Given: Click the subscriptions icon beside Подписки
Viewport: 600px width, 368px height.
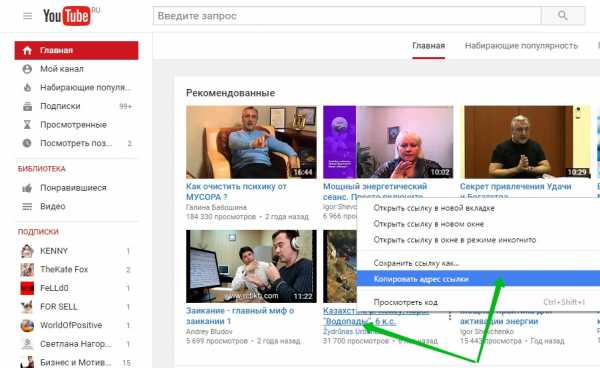Looking at the screenshot, I should point(27,106).
